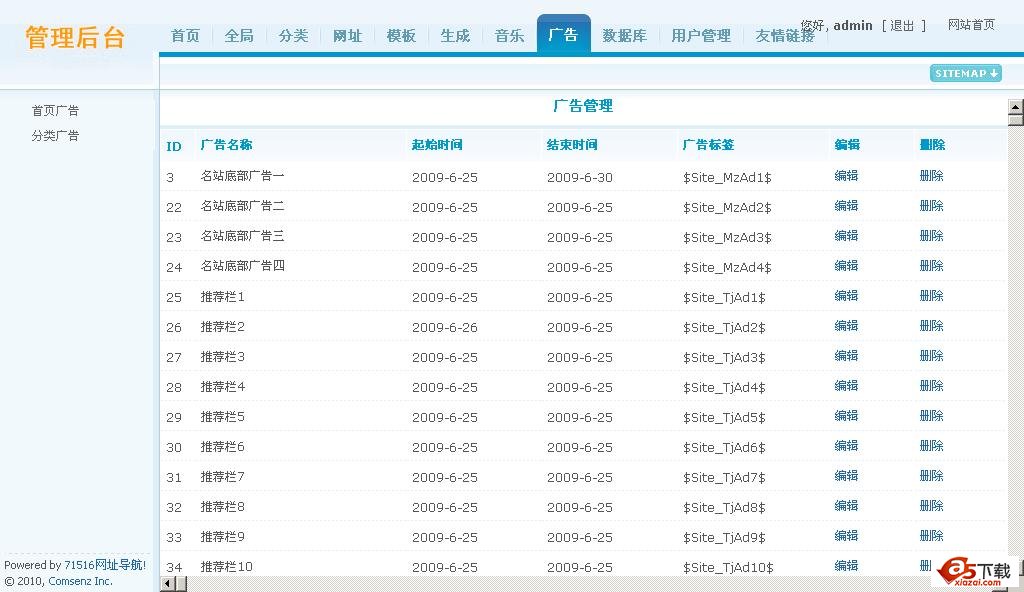The height and width of the screenshot is (592, 1024).
Task: Click the Comsenz Inc. footer link
Action: click(80, 581)
